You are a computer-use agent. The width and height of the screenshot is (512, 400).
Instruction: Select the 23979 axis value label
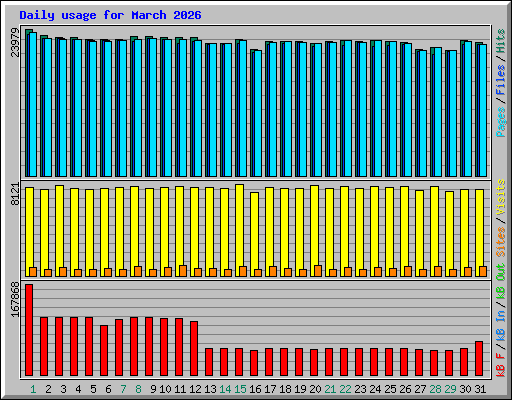pos(15,42)
